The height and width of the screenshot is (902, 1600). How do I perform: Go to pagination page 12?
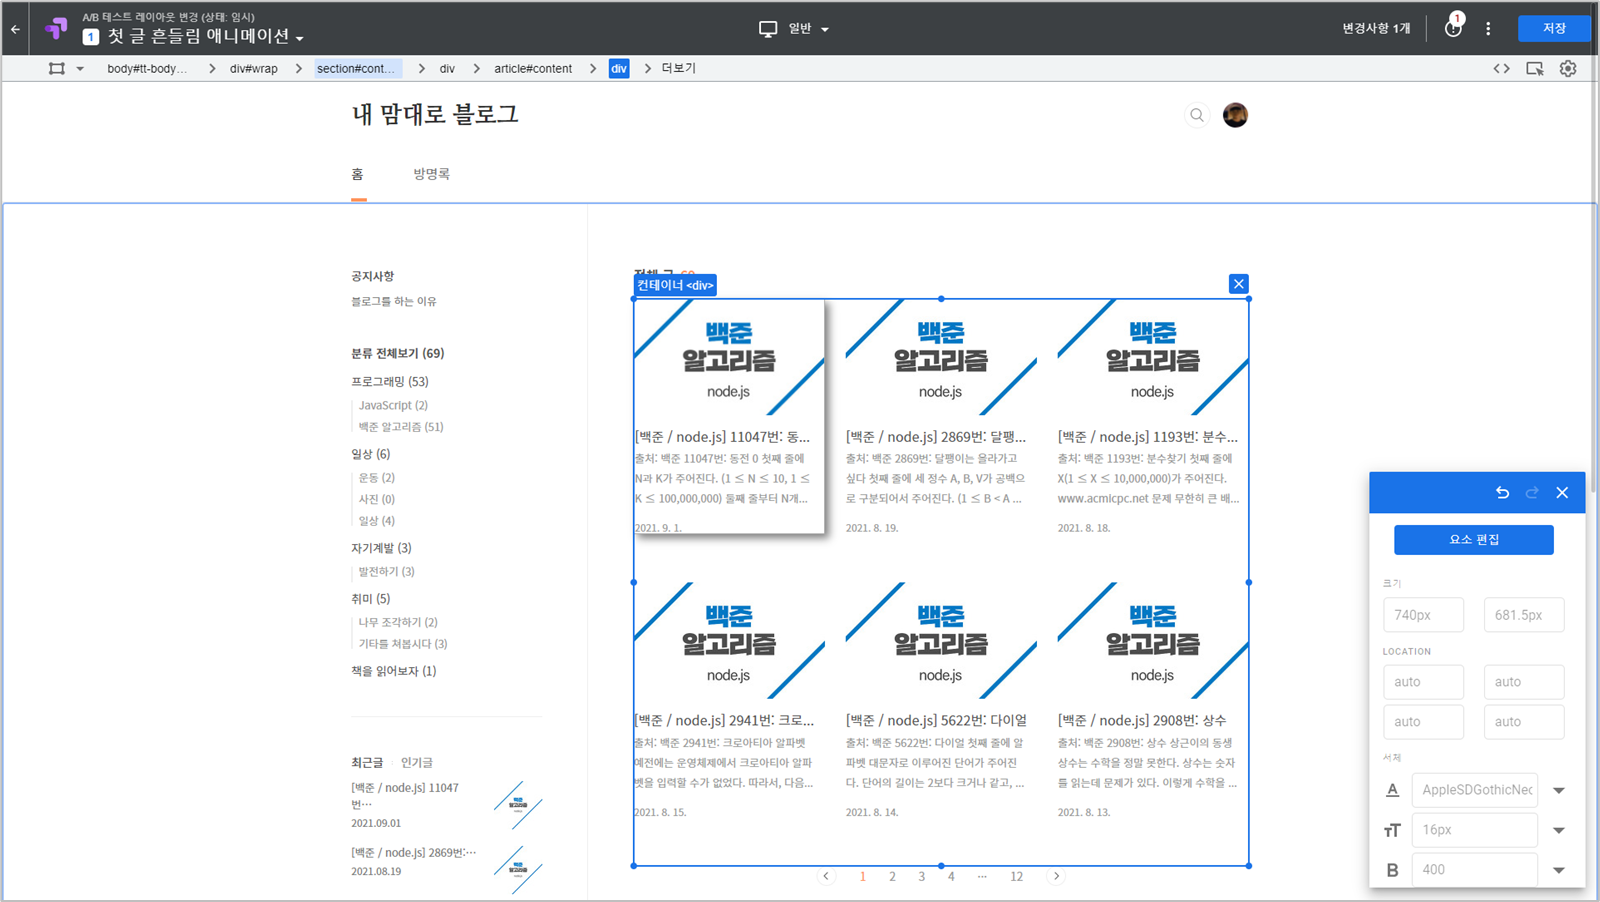(1016, 876)
